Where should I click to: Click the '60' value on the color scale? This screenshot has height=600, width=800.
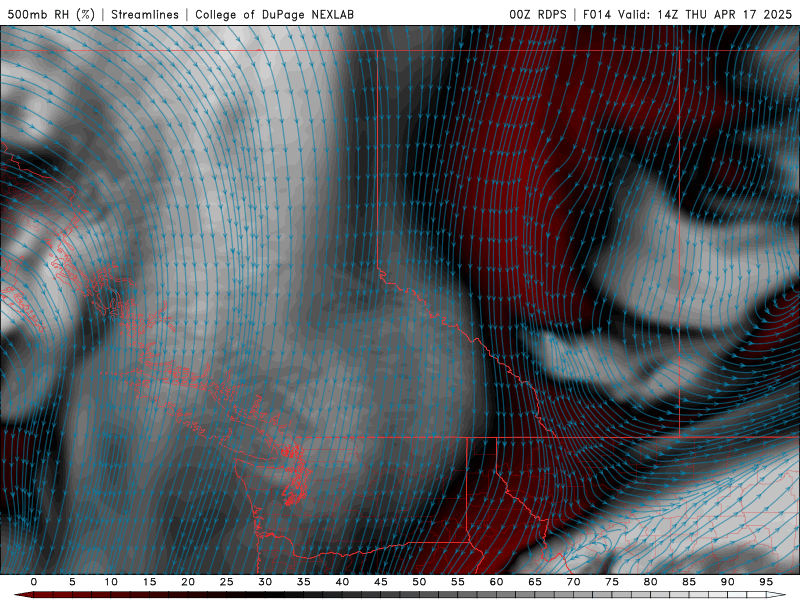pos(496,582)
